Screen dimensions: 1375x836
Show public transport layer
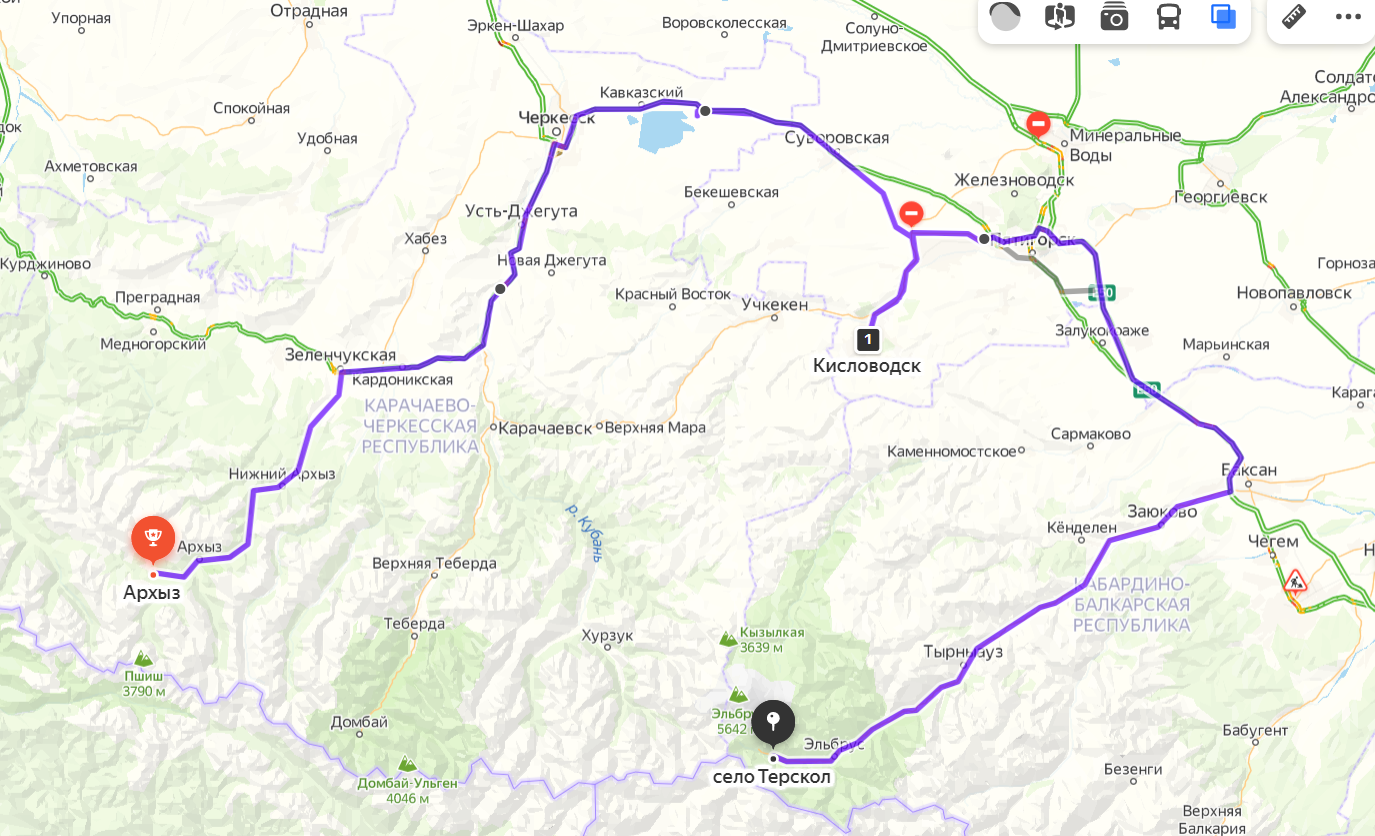tap(1169, 17)
